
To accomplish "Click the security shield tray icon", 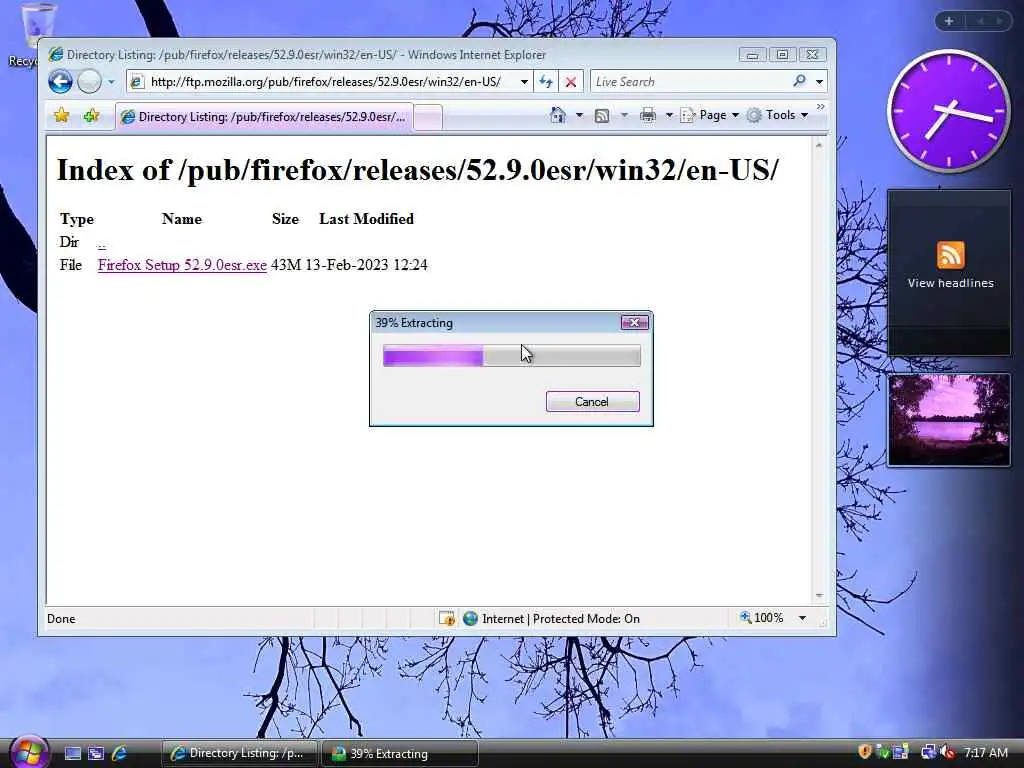I will (865, 752).
